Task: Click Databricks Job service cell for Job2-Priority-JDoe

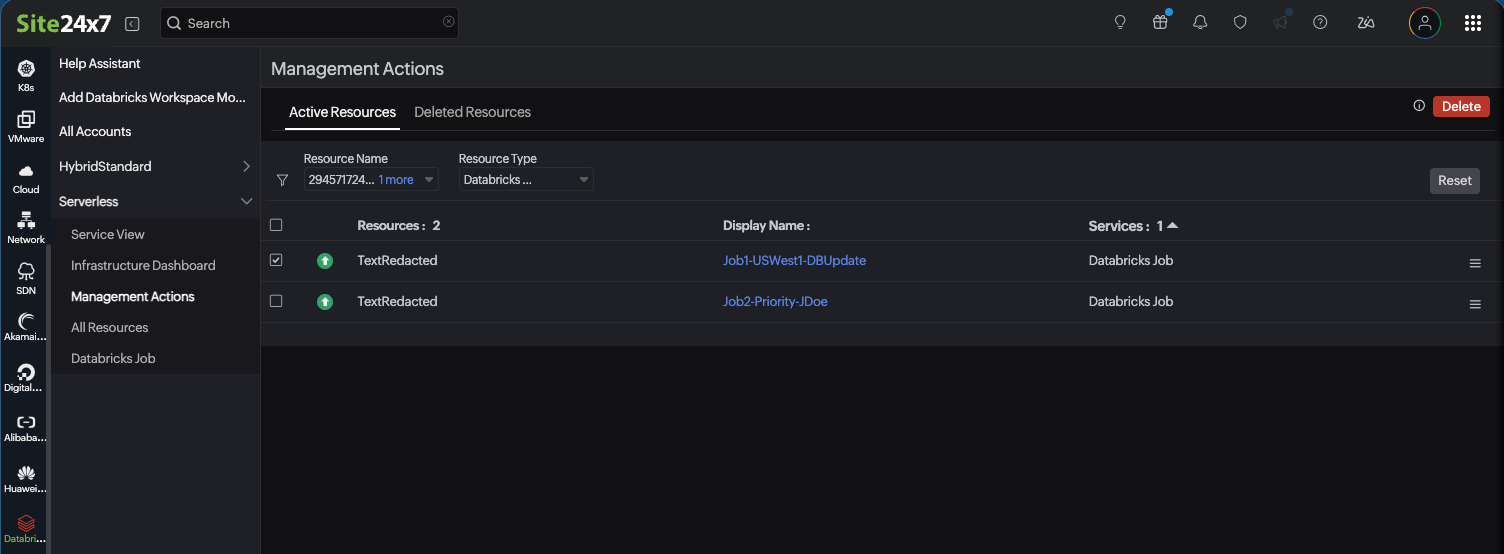Action: tap(1131, 301)
